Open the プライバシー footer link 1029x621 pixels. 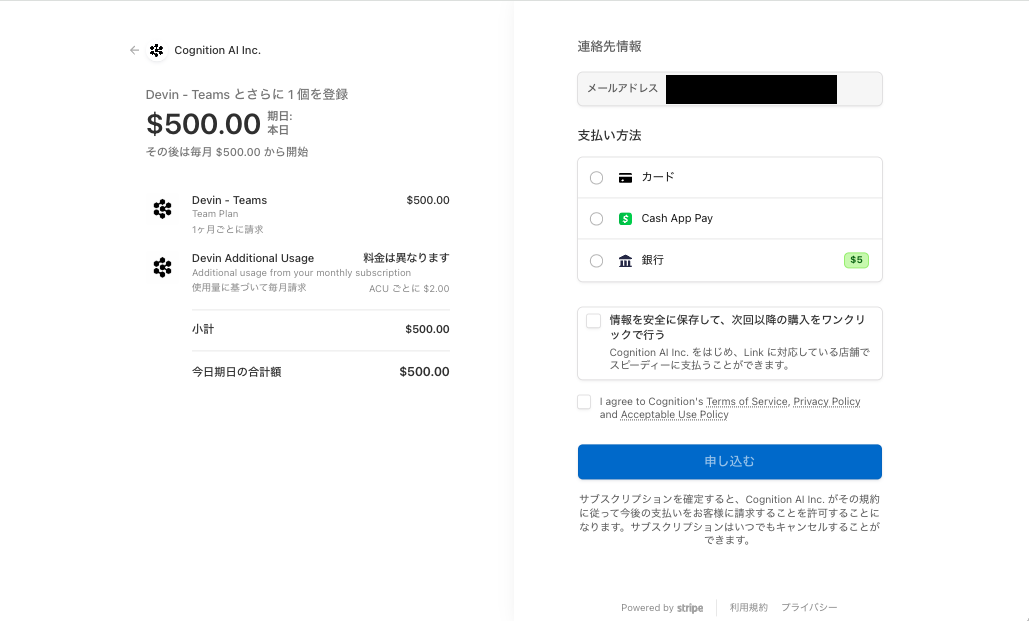click(809, 607)
